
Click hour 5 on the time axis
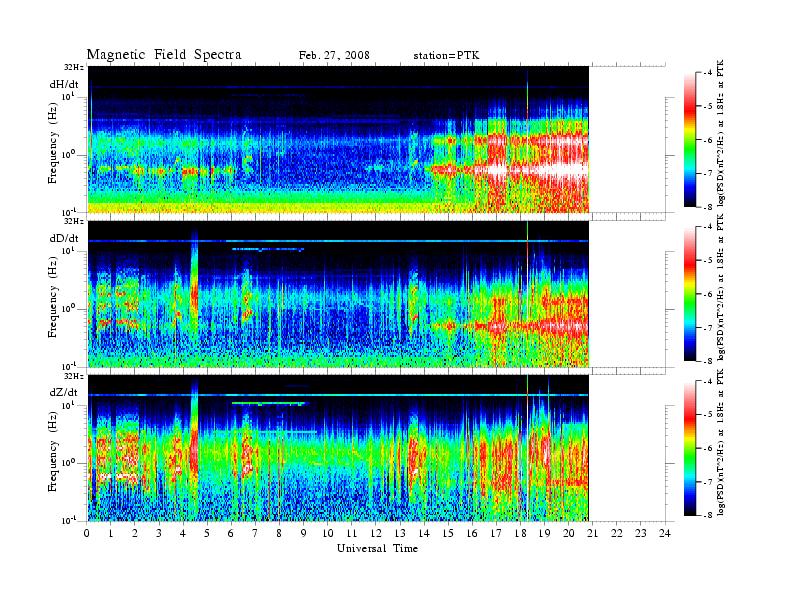(207, 534)
